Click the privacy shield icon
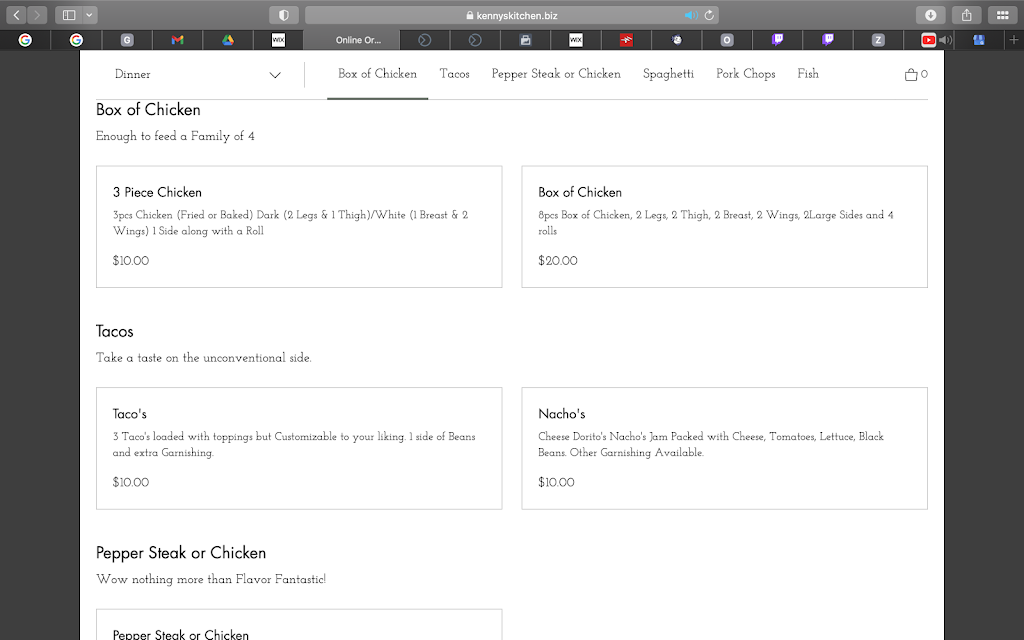This screenshot has width=1024, height=640. (x=284, y=15)
